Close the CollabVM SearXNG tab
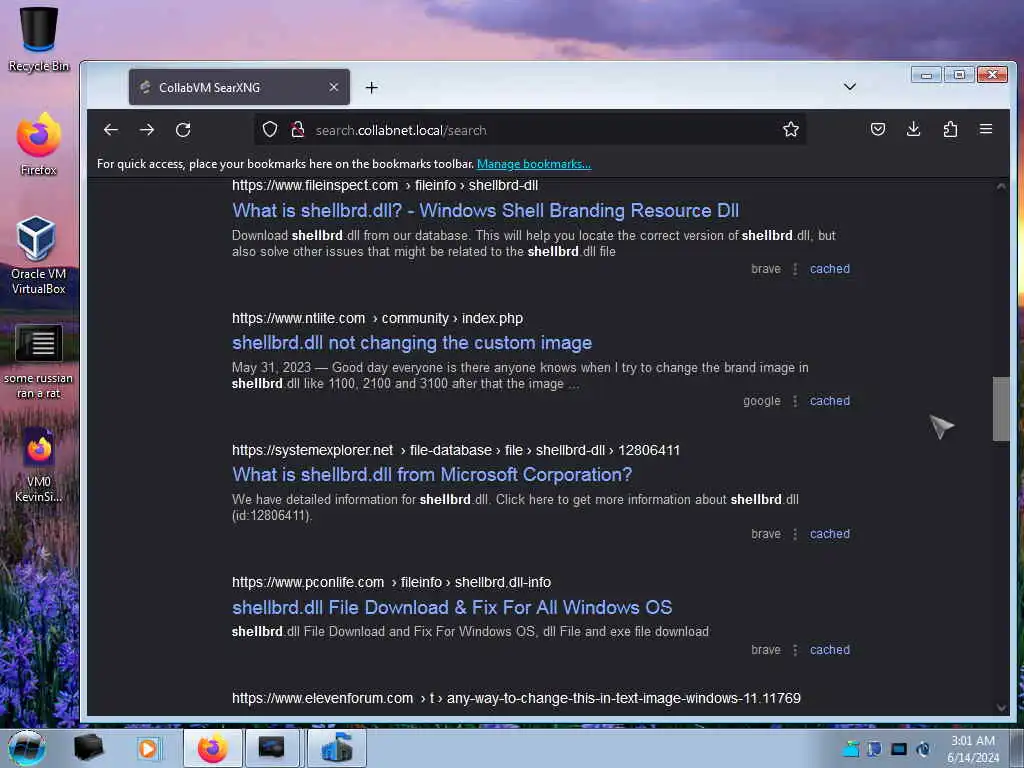This screenshot has width=1024, height=768. [x=334, y=87]
